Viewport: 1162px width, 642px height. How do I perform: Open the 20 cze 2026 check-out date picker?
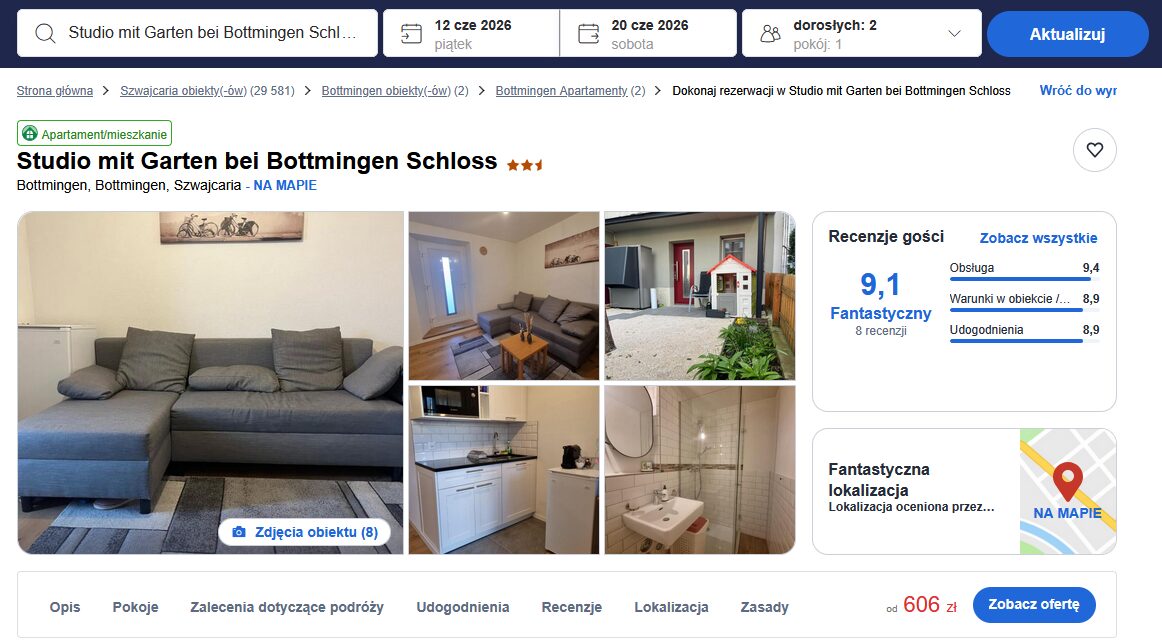pyautogui.click(x=648, y=33)
